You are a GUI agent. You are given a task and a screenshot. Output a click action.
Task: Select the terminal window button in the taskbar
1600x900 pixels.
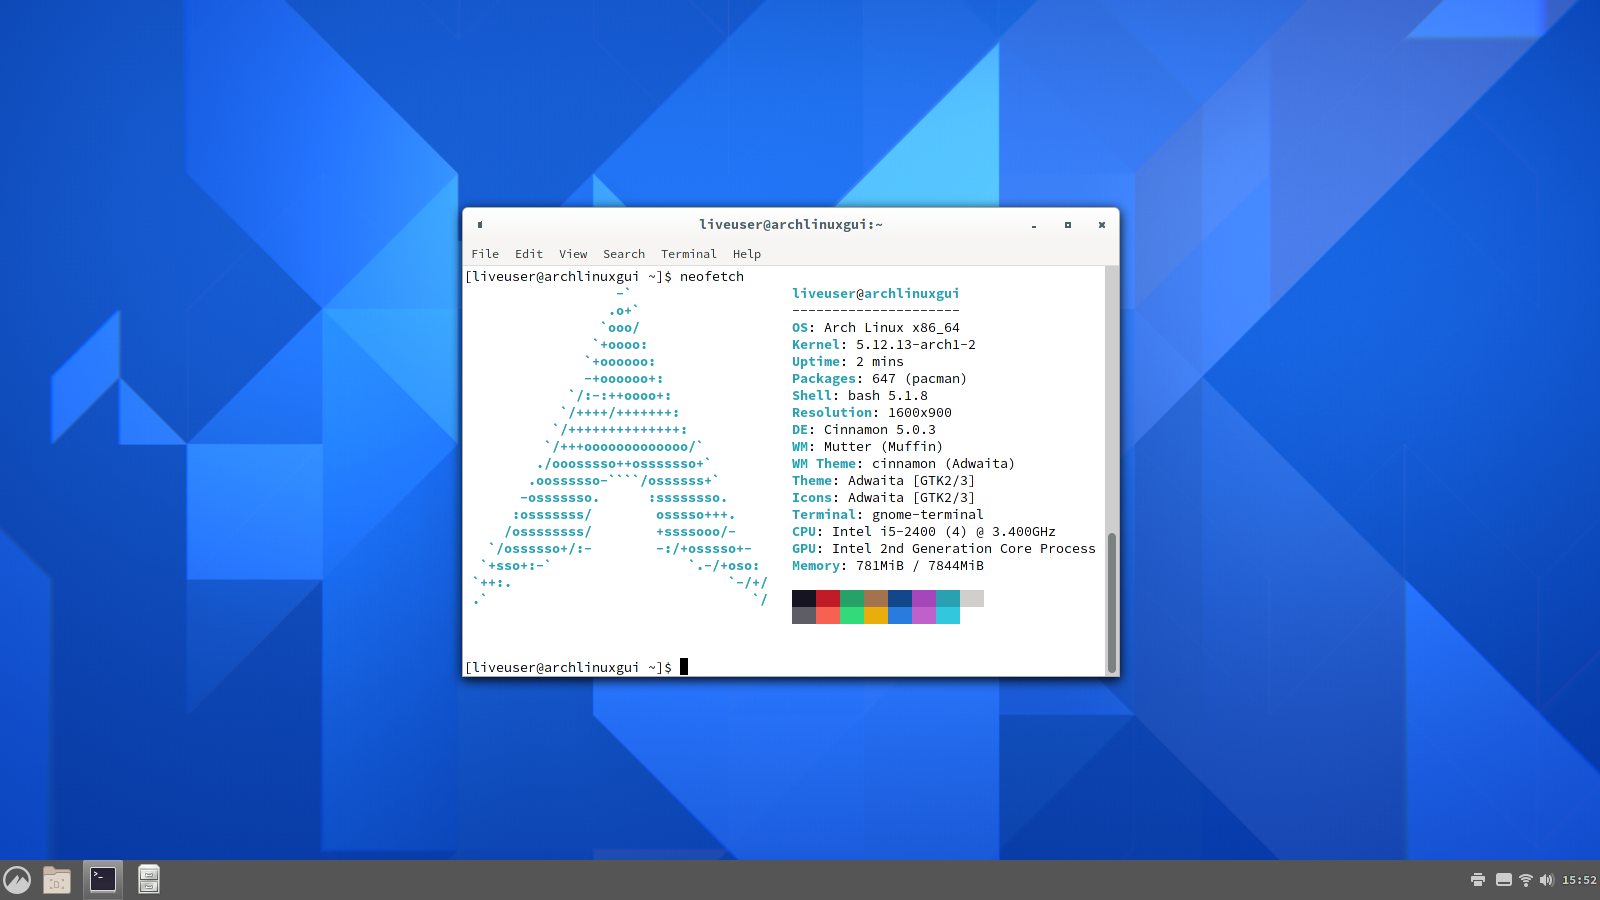coord(103,879)
